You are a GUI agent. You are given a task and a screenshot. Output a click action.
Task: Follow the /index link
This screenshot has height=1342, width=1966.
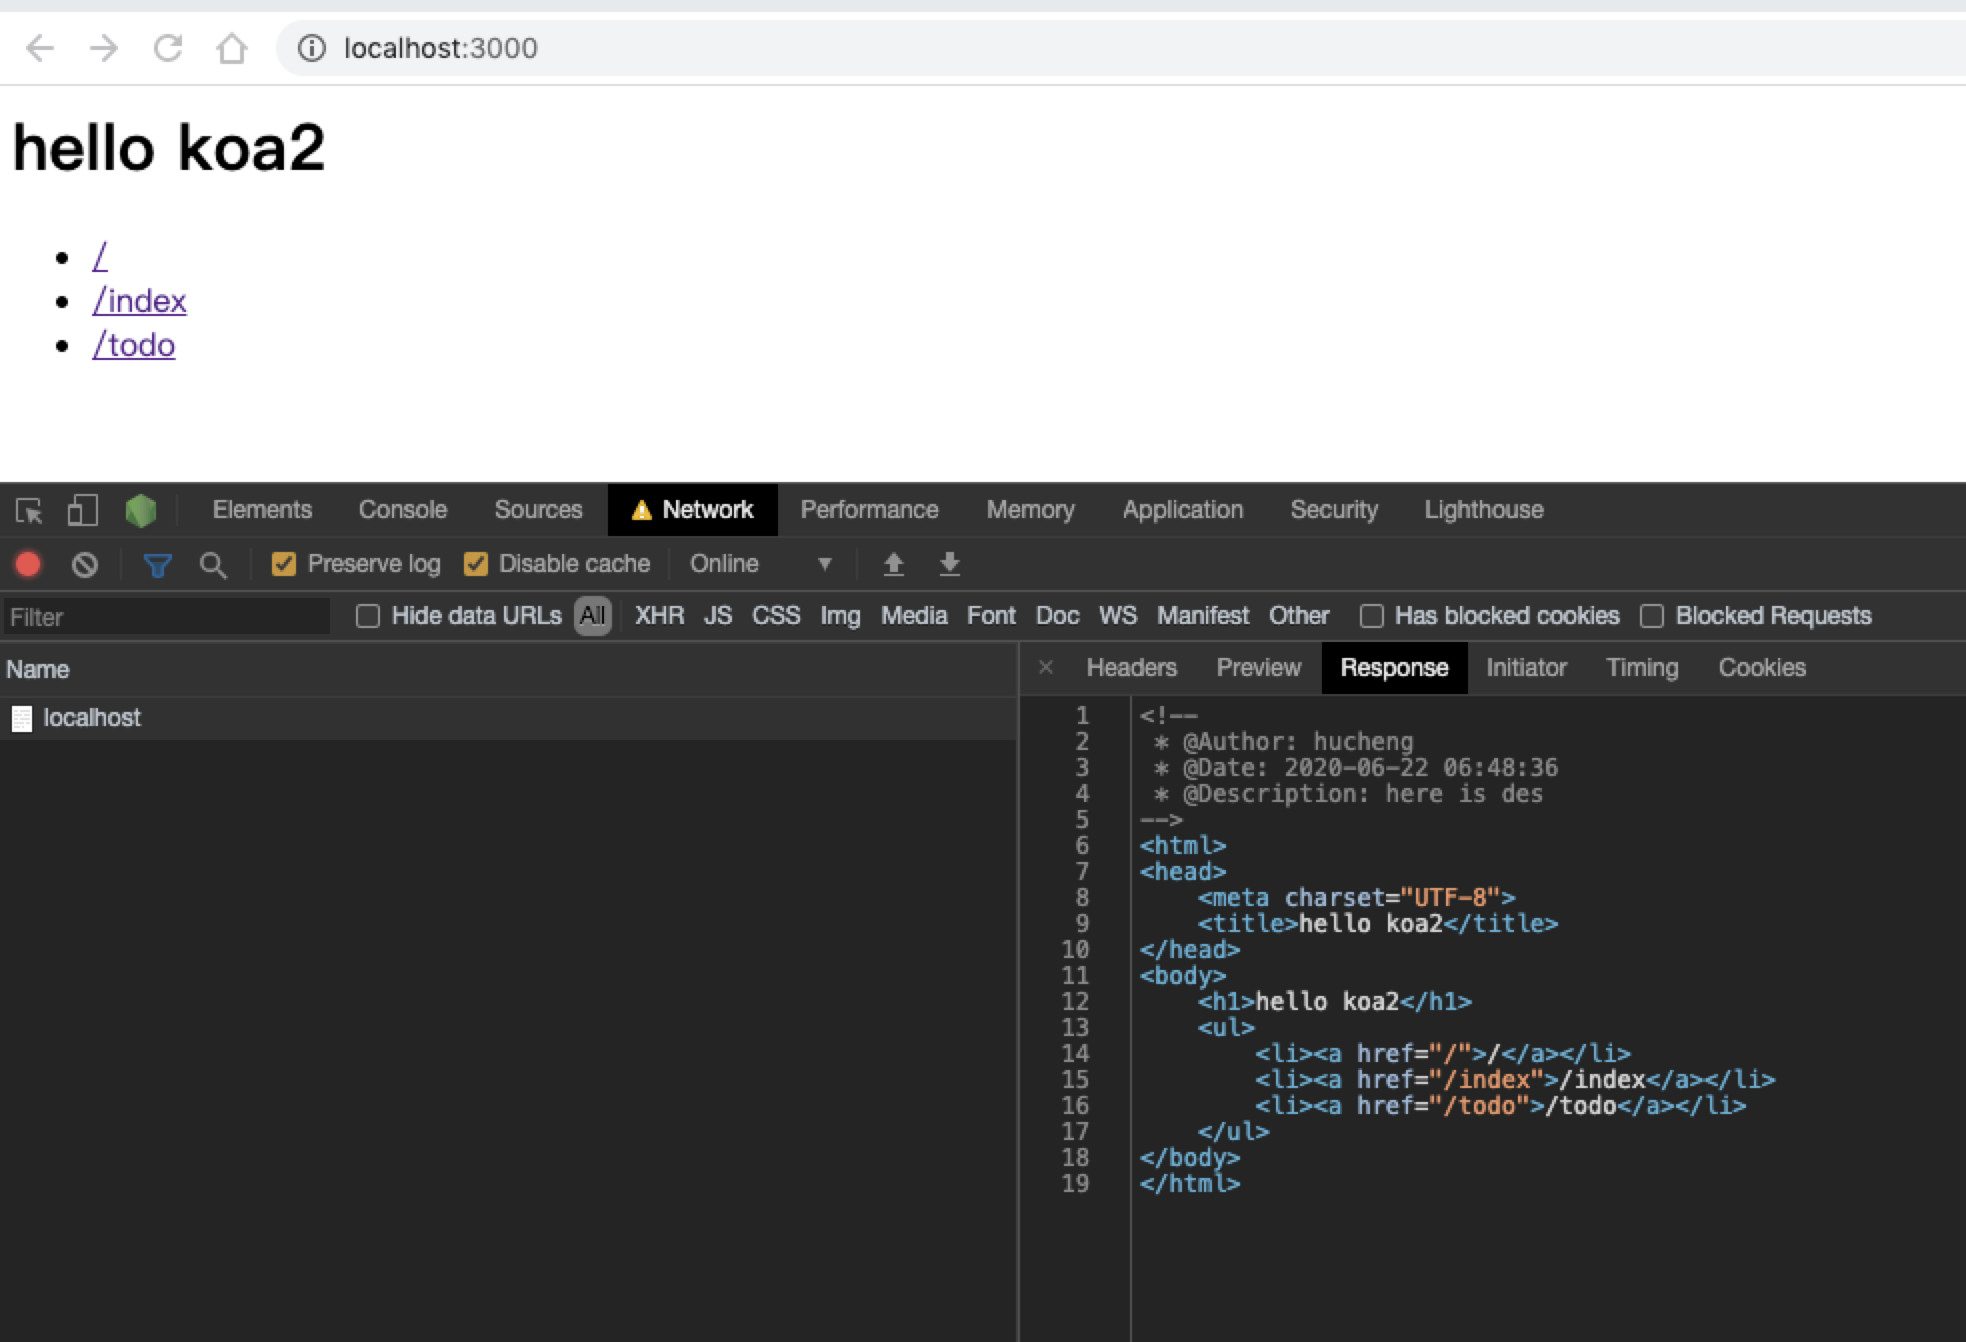(x=139, y=301)
